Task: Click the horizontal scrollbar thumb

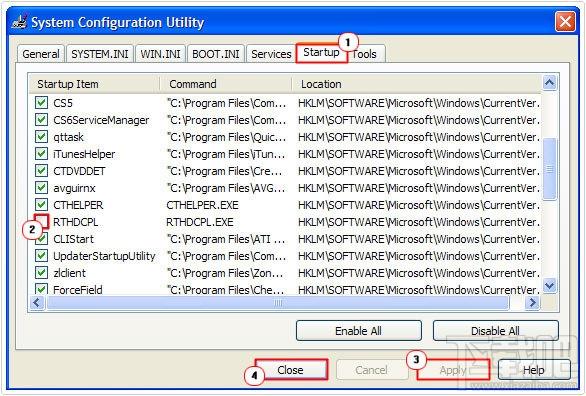Action: pyautogui.click(x=278, y=303)
